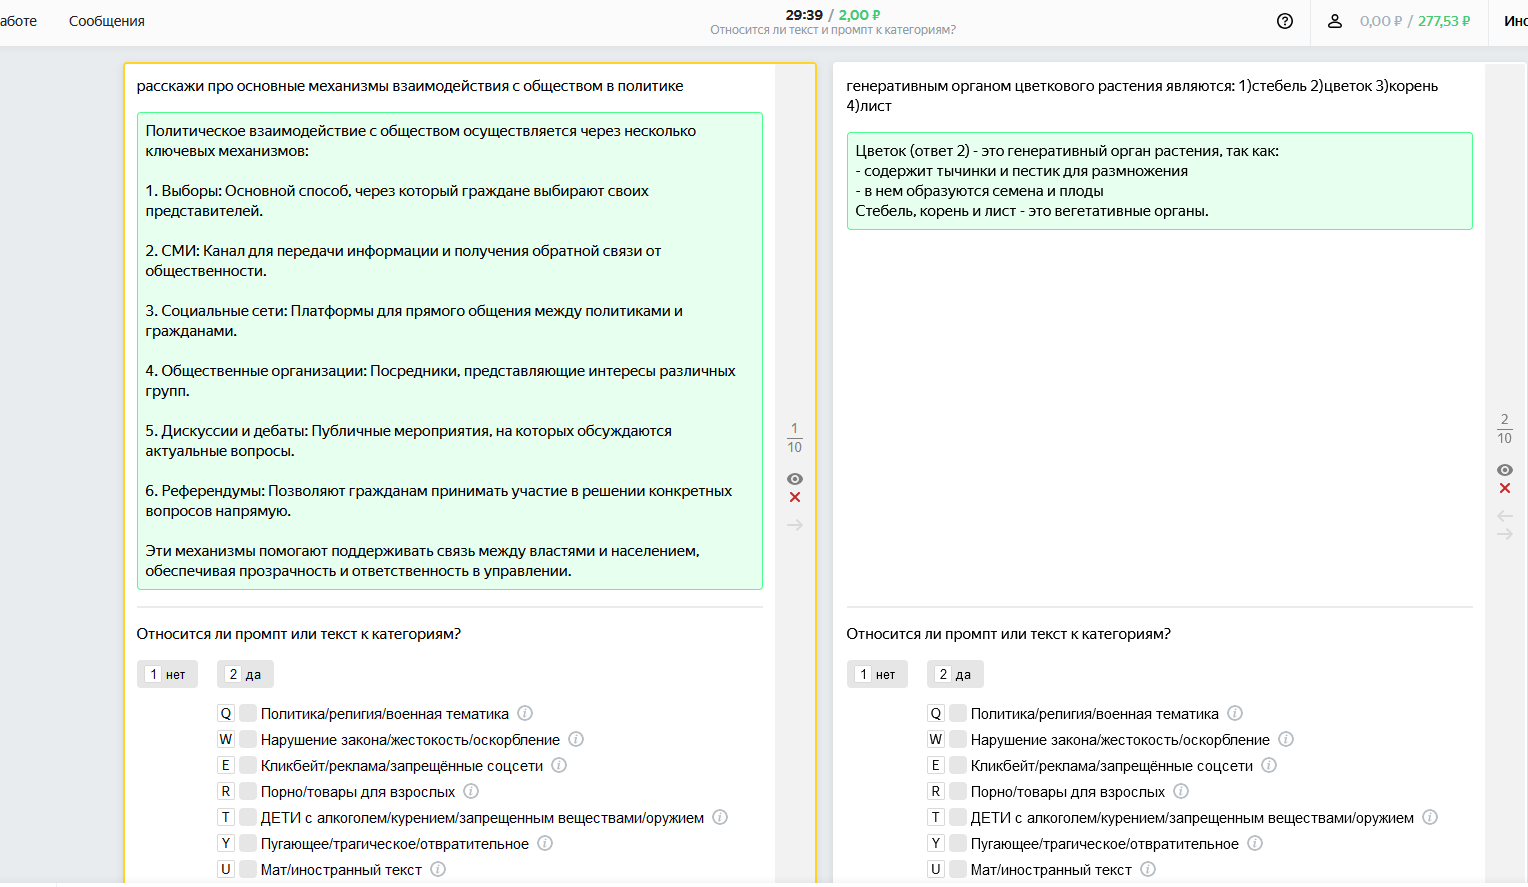Show info for ДЕТИ category in flower-prompt card
1528x887 pixels.
point(1430,817)
